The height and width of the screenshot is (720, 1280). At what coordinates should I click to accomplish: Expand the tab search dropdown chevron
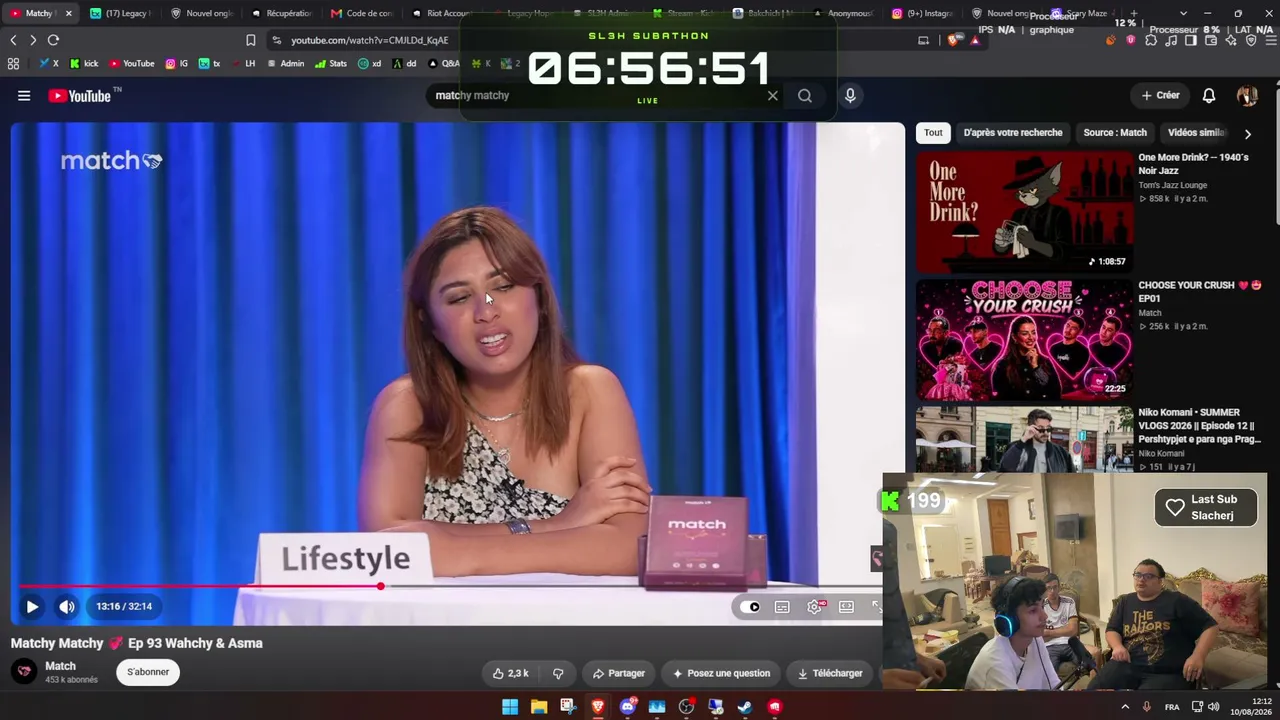[x=1183, y=13]
